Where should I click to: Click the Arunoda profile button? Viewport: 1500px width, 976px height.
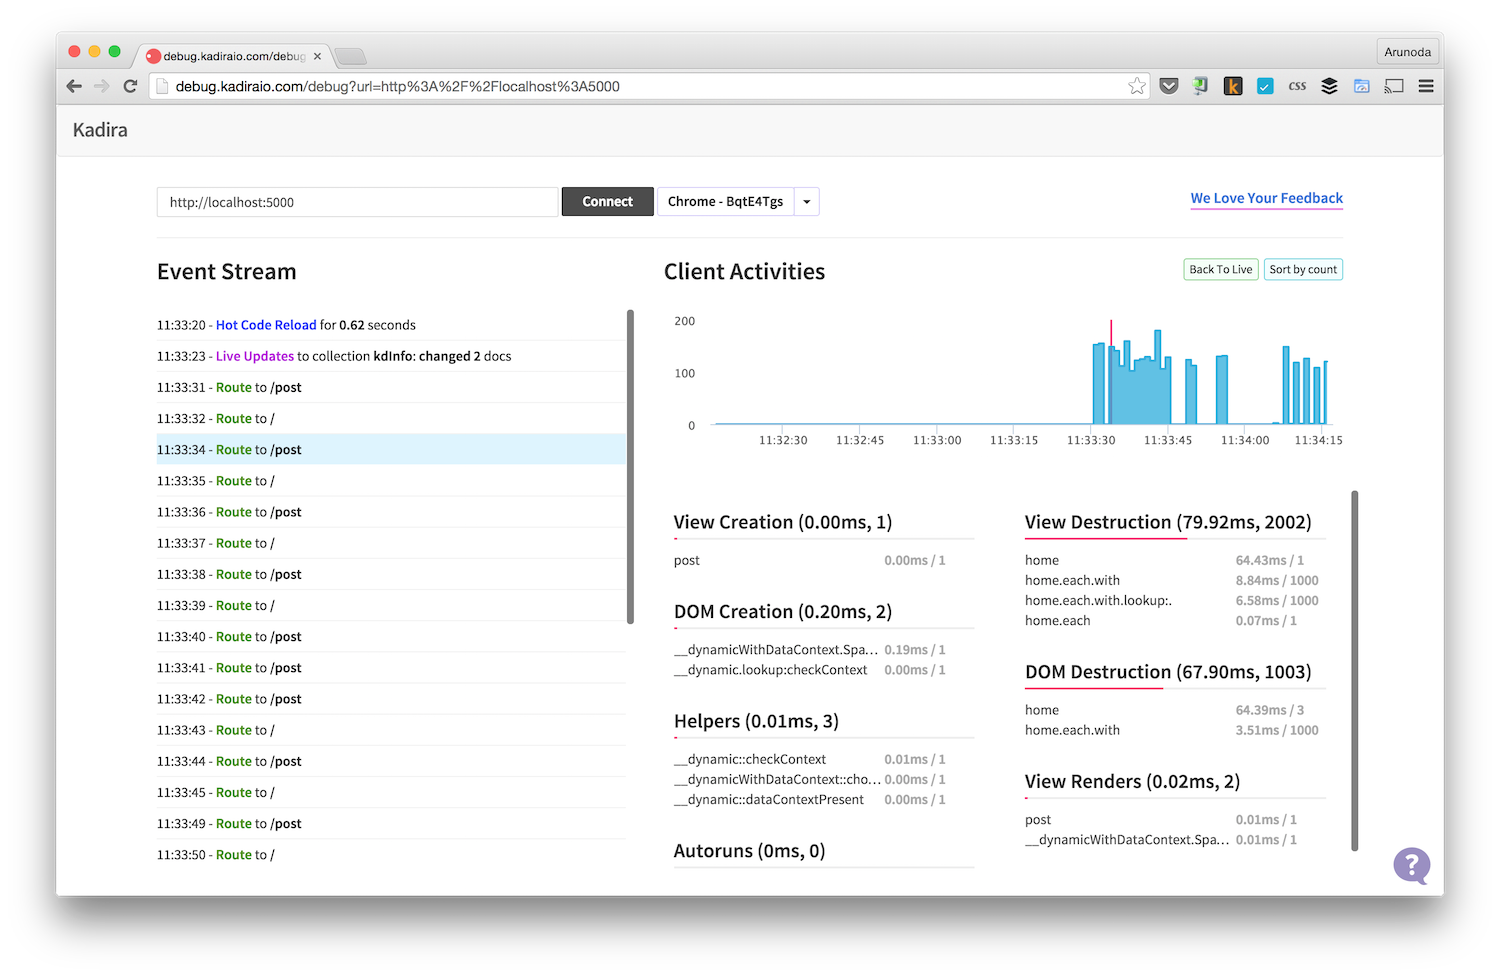pos(1407,52)
